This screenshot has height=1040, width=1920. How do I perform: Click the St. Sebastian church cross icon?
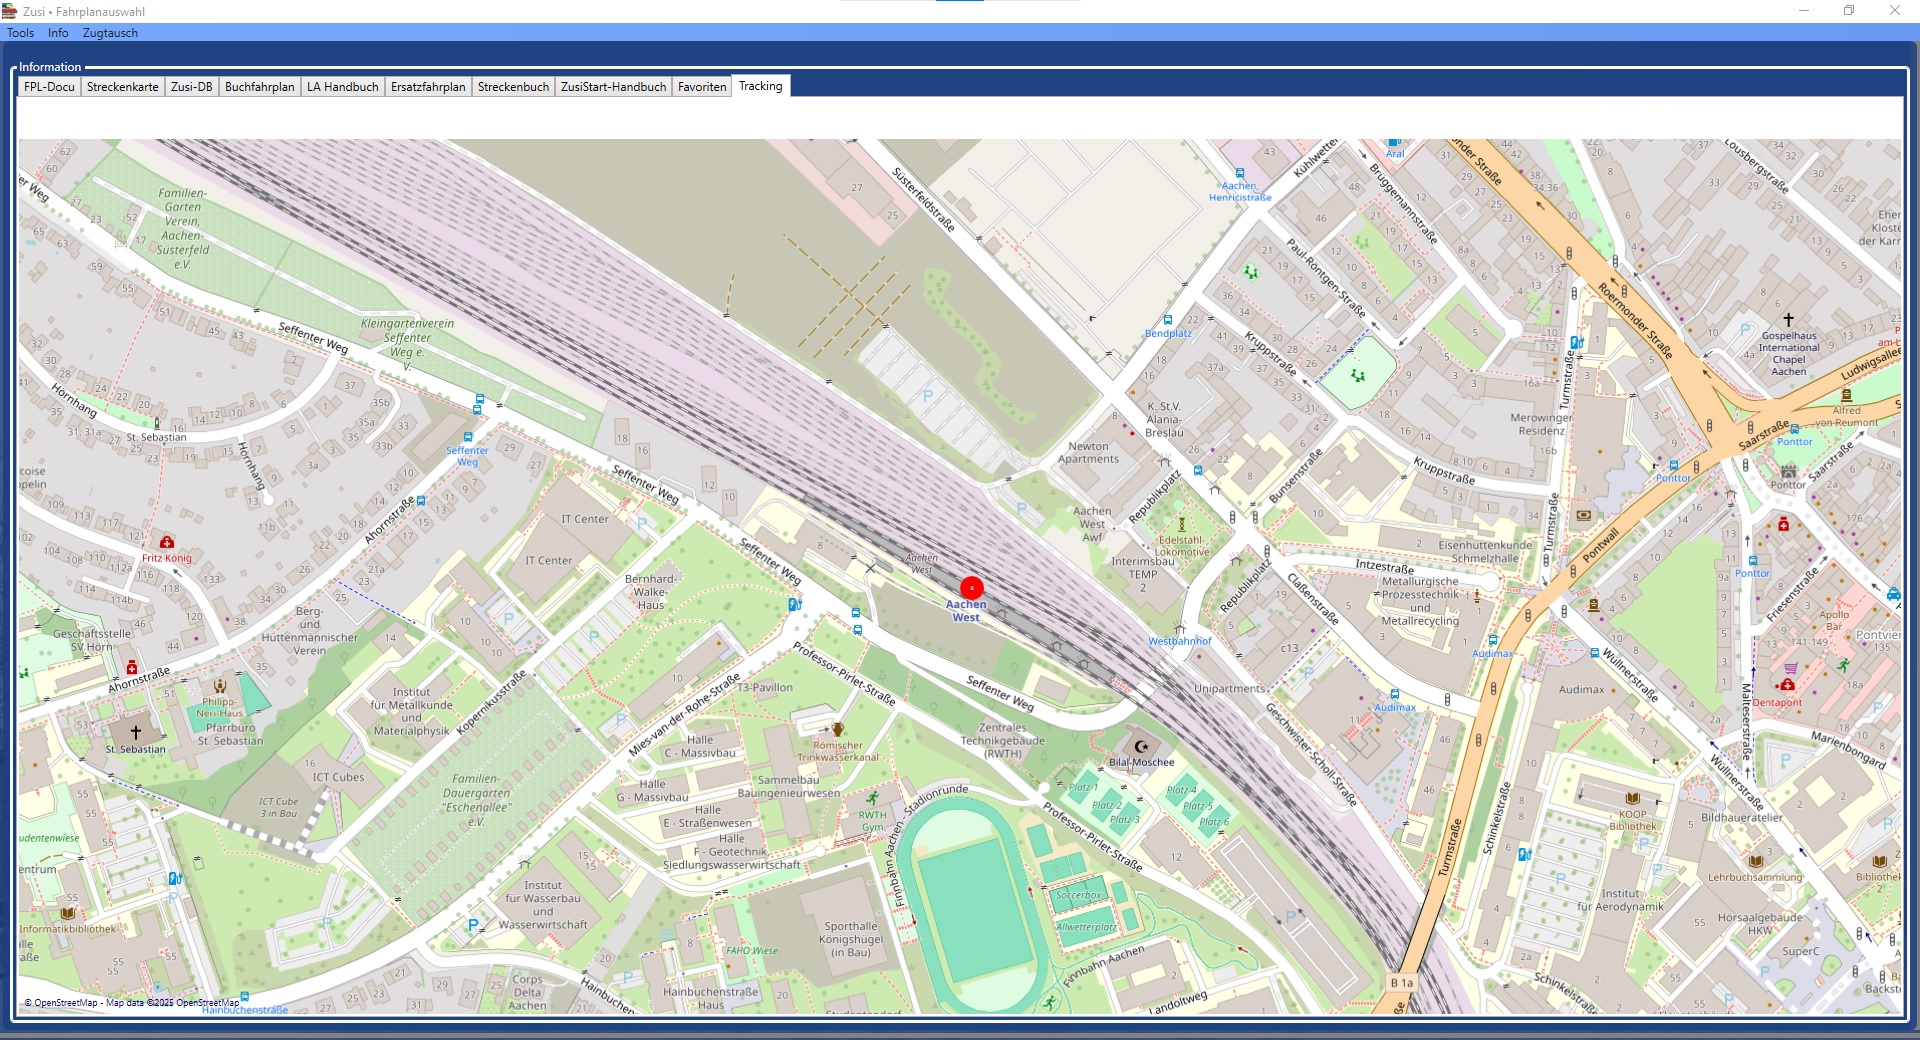[136, 732]
